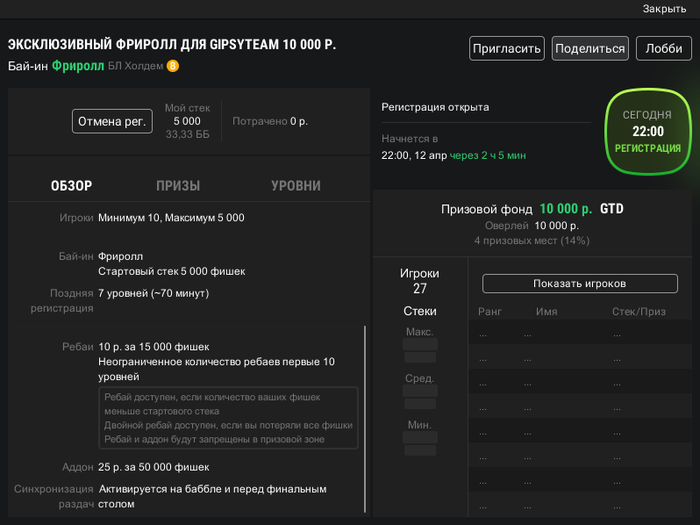Click the Мой стек 5 000 value
Screen dimensions: 700x525
[187, 121]
